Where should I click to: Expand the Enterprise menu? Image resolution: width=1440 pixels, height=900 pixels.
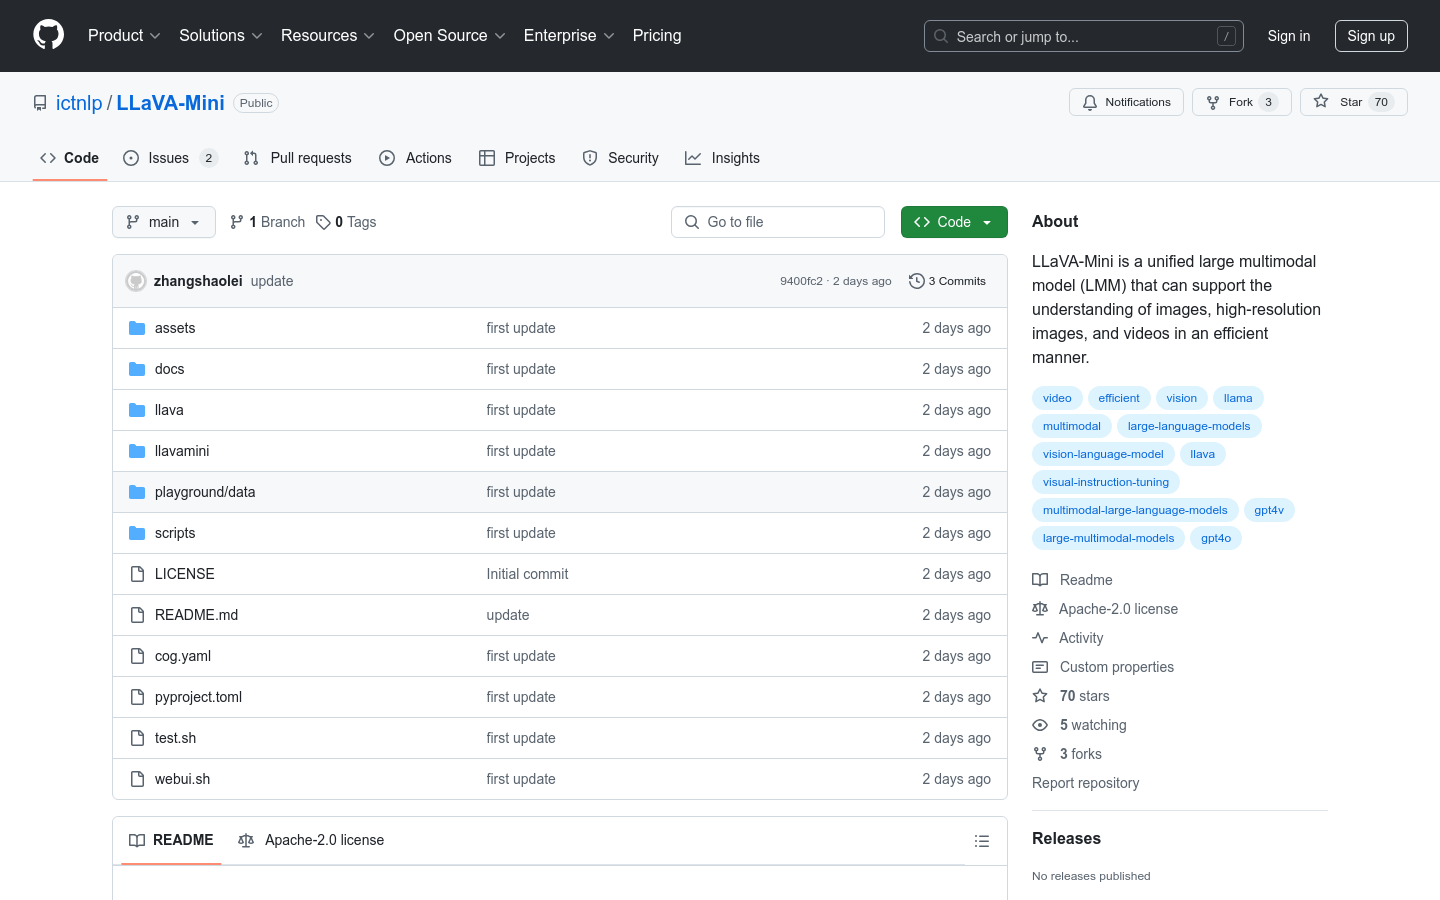pyautogui.click(x=569, y=35)
